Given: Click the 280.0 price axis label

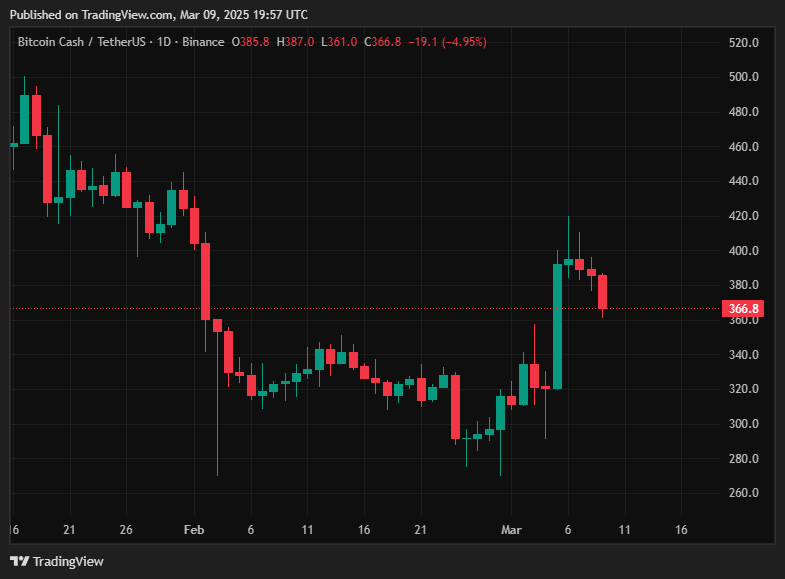Looking at the screenshot, I should (743, 459).
